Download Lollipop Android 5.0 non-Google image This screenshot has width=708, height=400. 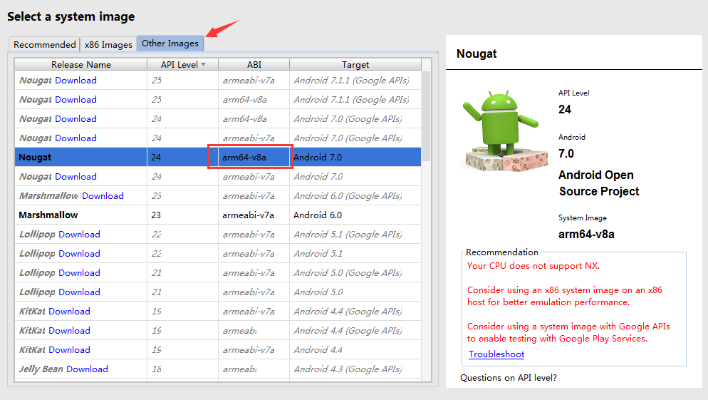click(79, 291)
